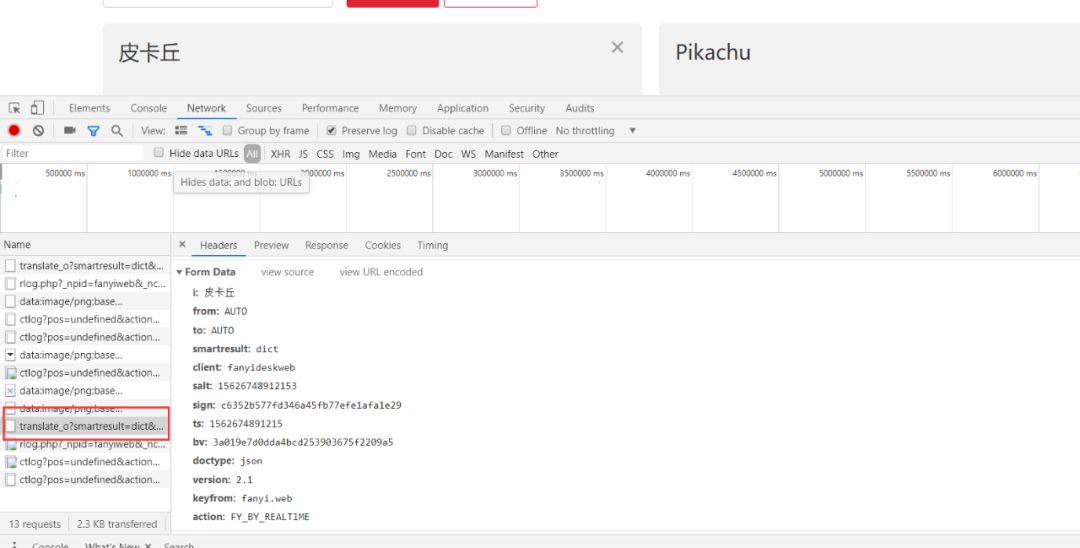Switch to the Console panel tab
This screenshot has width=1080, height=548.
click(149, 108)
